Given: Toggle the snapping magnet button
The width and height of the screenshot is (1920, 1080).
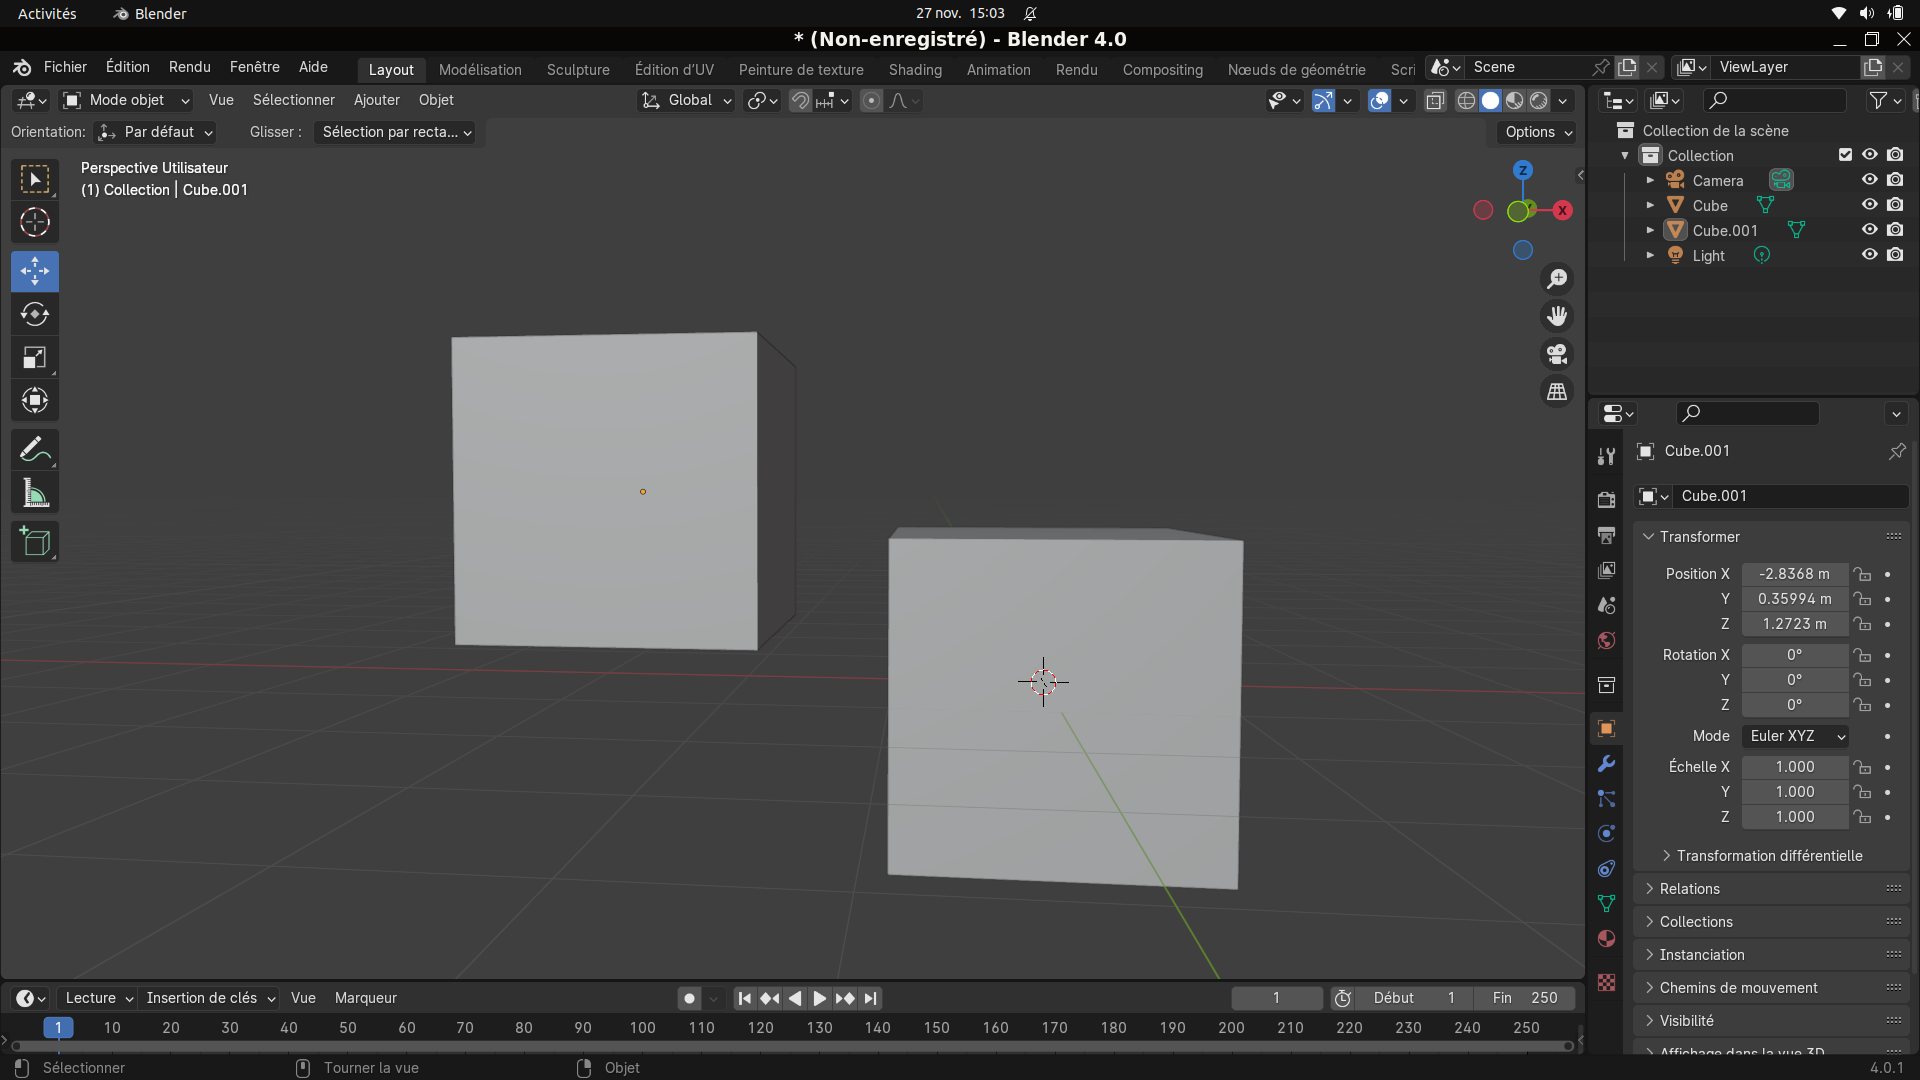Looking at the screenshot, I should tap(800, 100).
